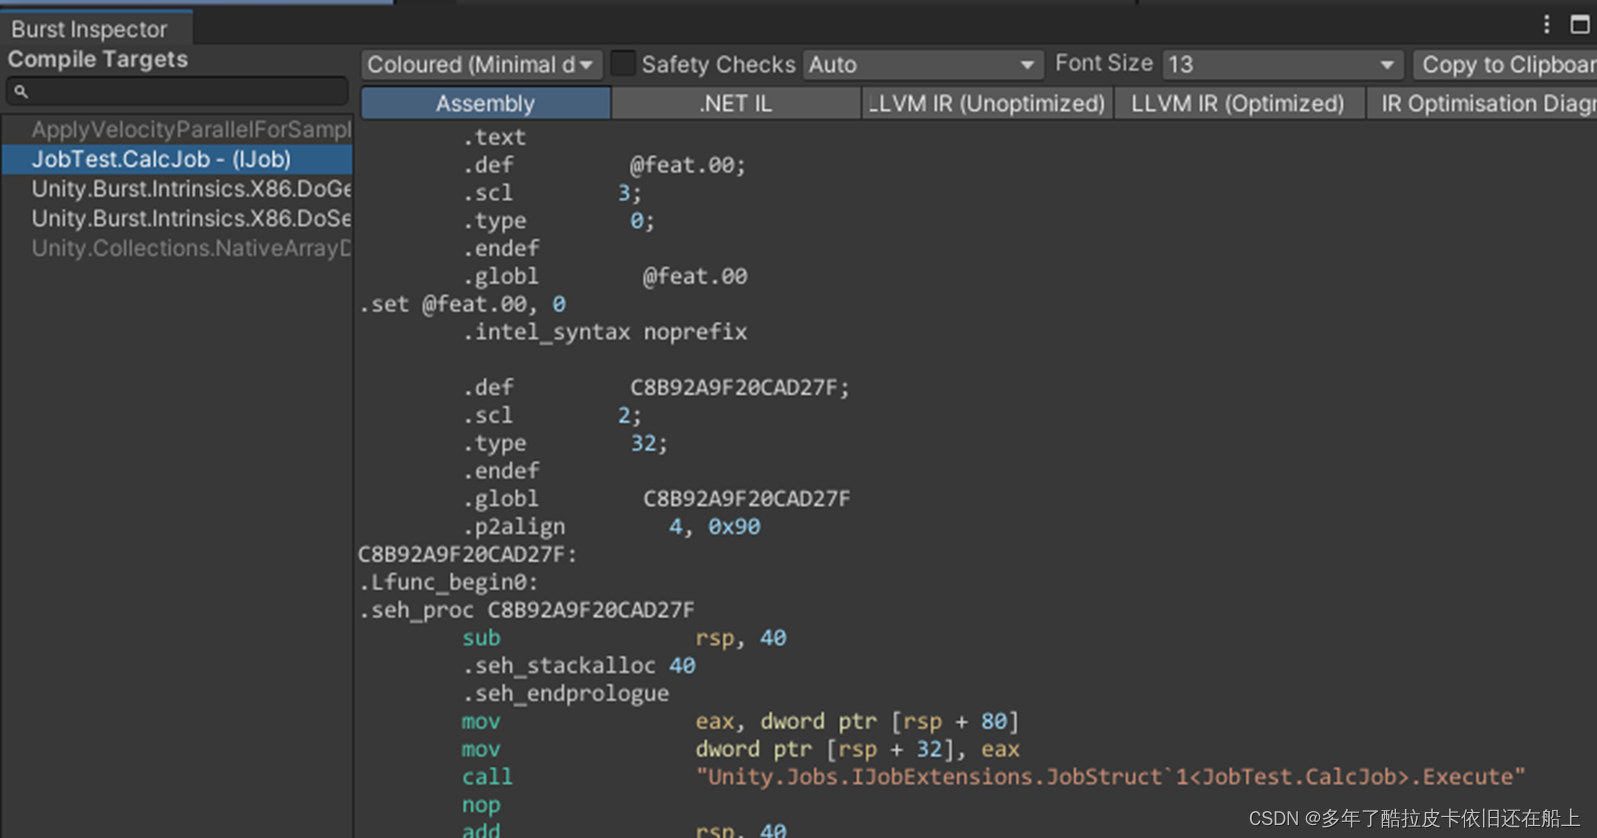Maximize the Burst Inspector window icon
The width and height of the screenshot is (1597, 838).
click(1580, 24)
